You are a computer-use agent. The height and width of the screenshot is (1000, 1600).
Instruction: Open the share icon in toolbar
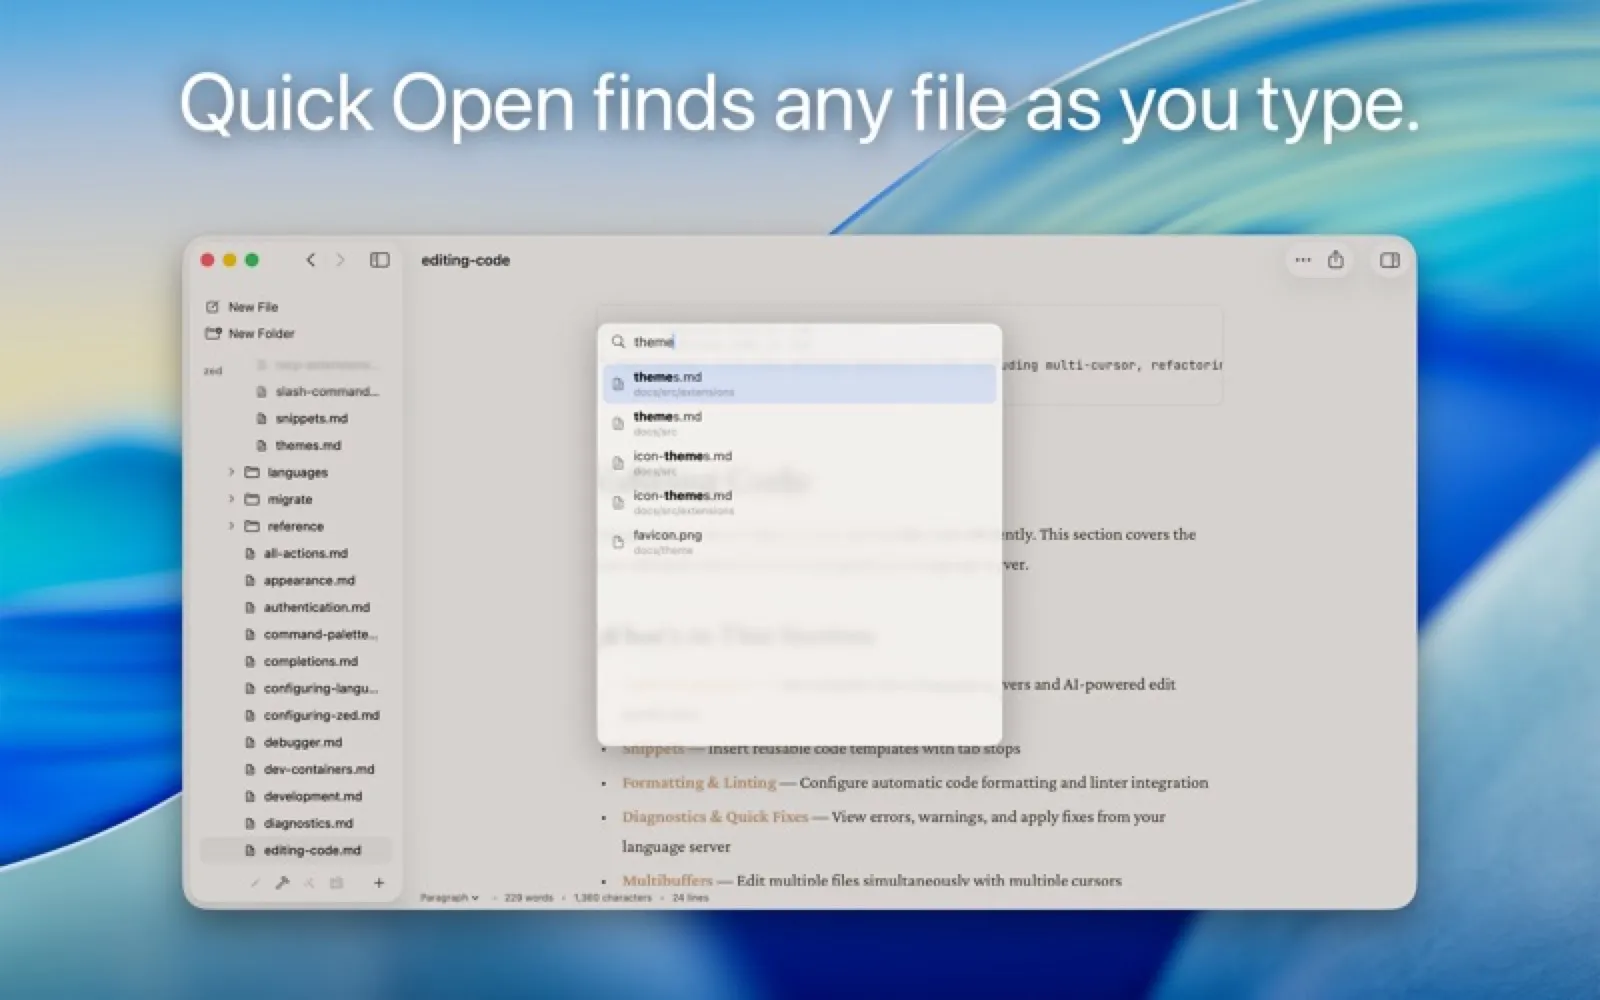click(1335, 260)
